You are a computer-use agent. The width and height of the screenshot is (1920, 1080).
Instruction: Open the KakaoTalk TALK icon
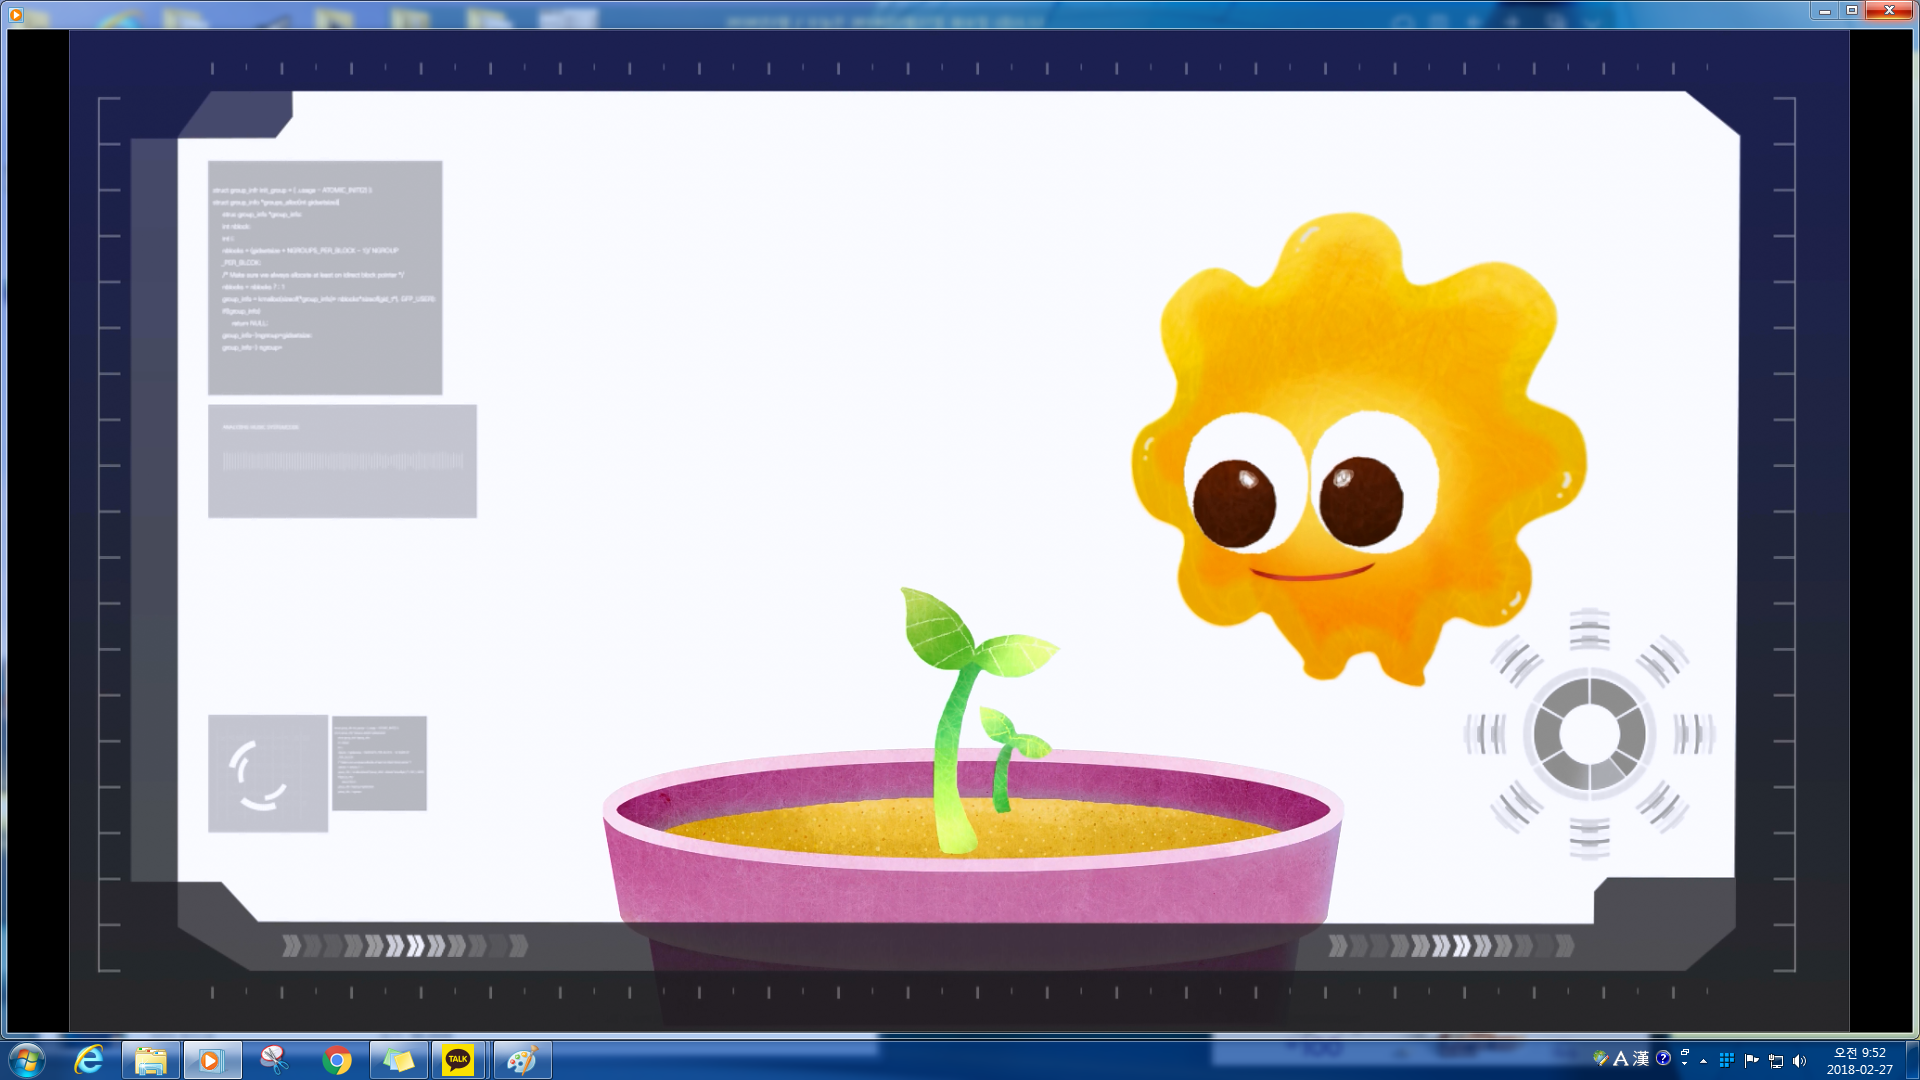(x=458, y=1060)
